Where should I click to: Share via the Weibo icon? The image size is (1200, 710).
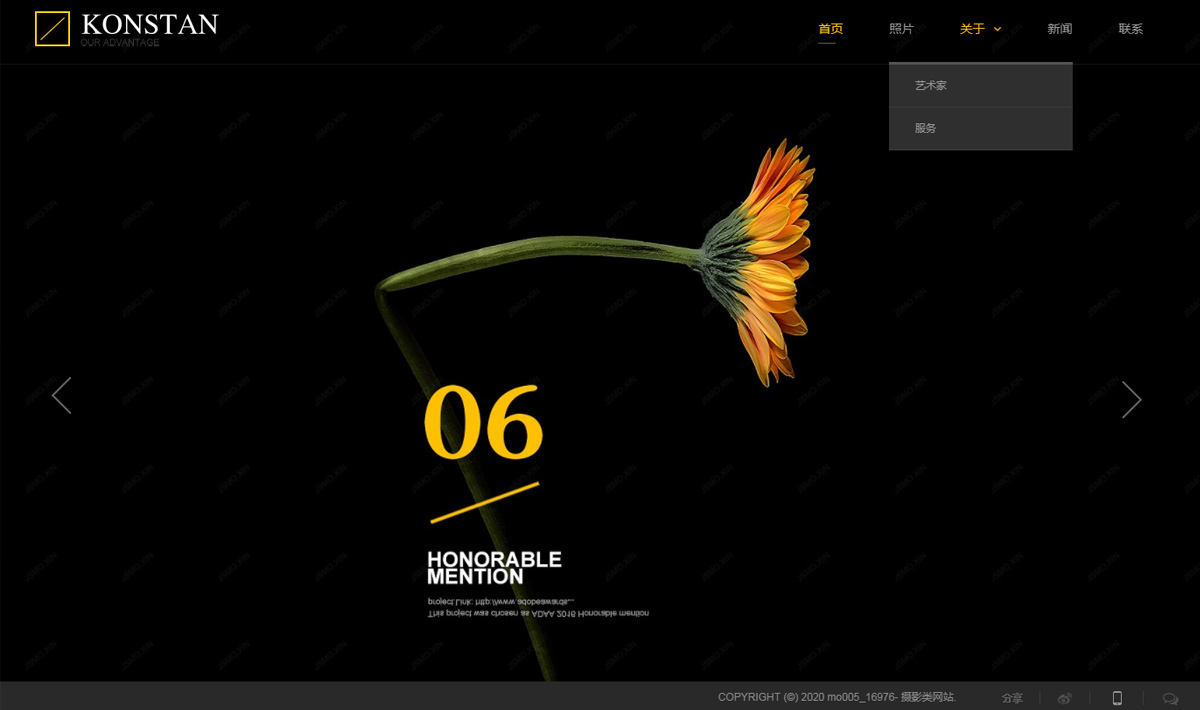(x=1065, y=698)
